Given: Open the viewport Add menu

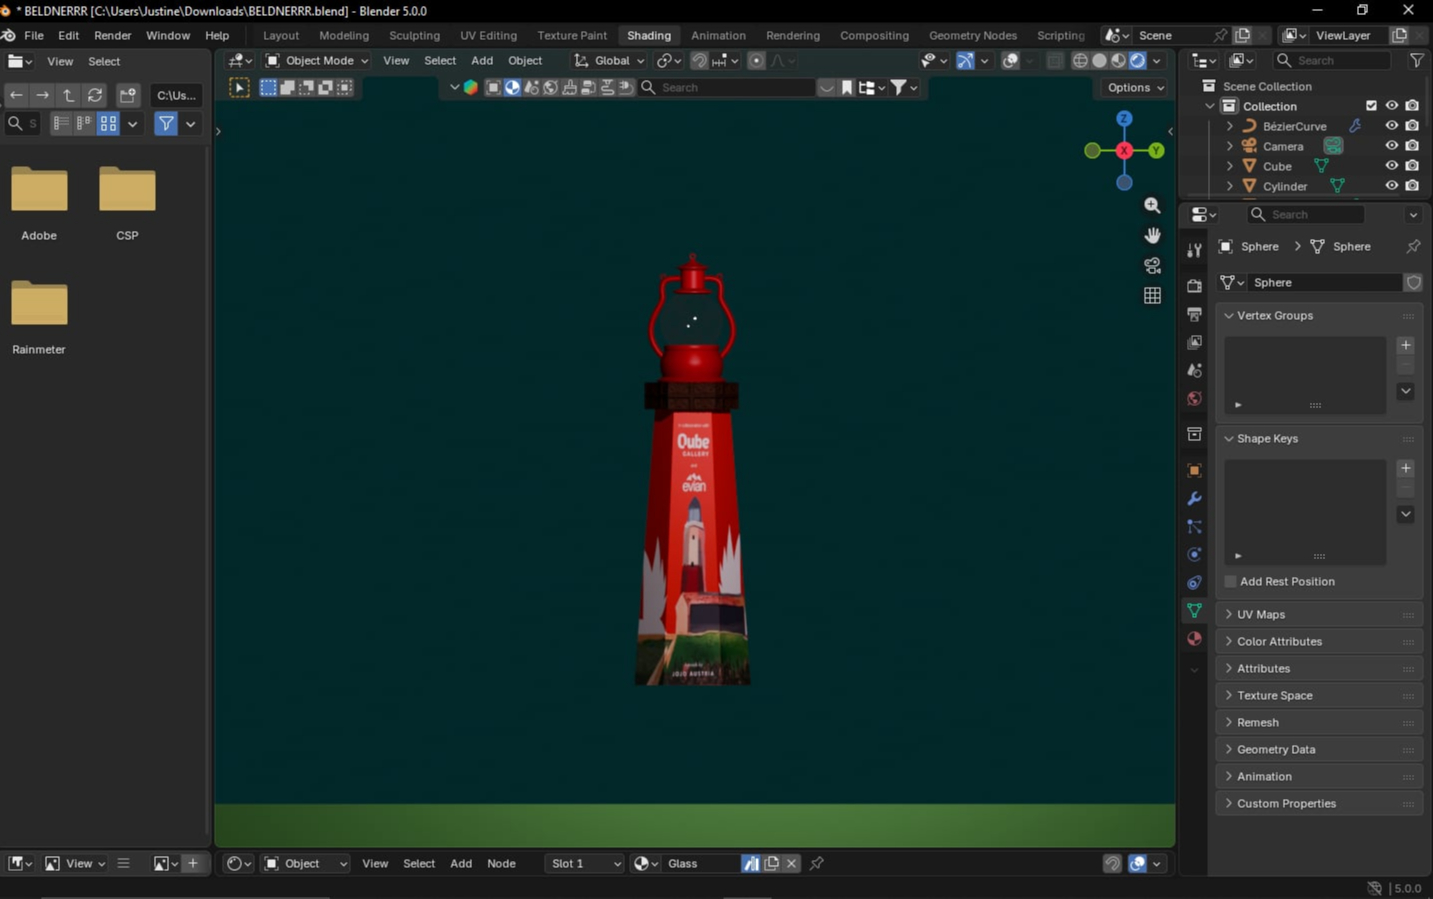Looking at the screenshot, I should [482, 60].
